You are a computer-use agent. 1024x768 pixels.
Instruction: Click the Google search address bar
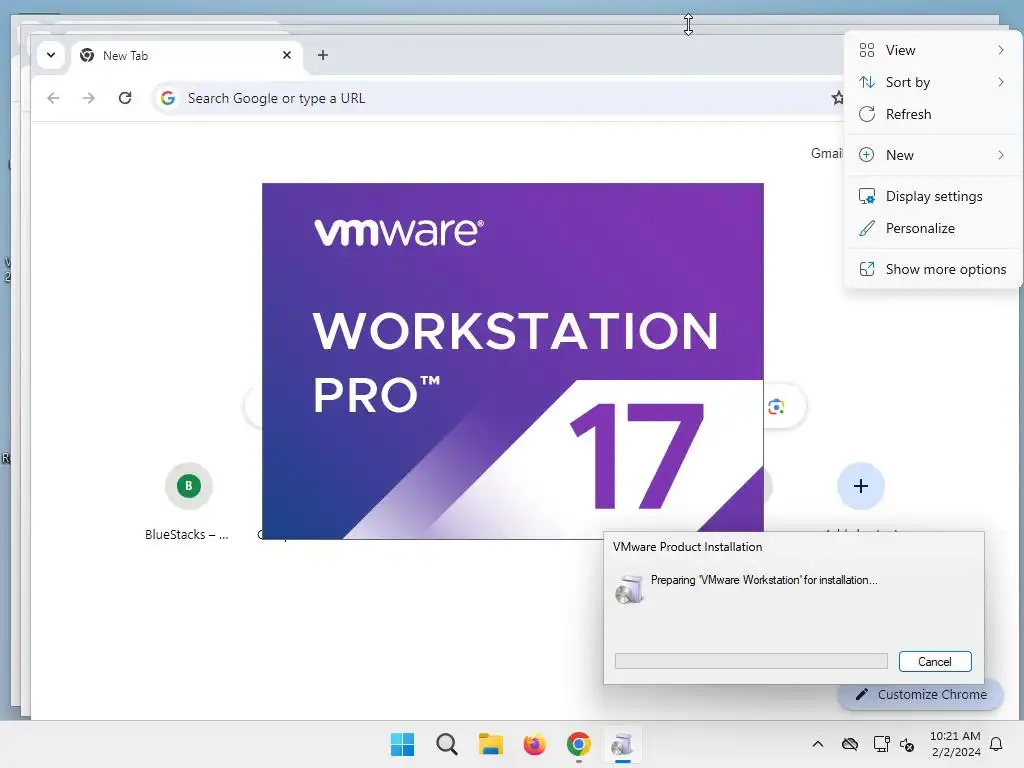[x=496, y=98]
